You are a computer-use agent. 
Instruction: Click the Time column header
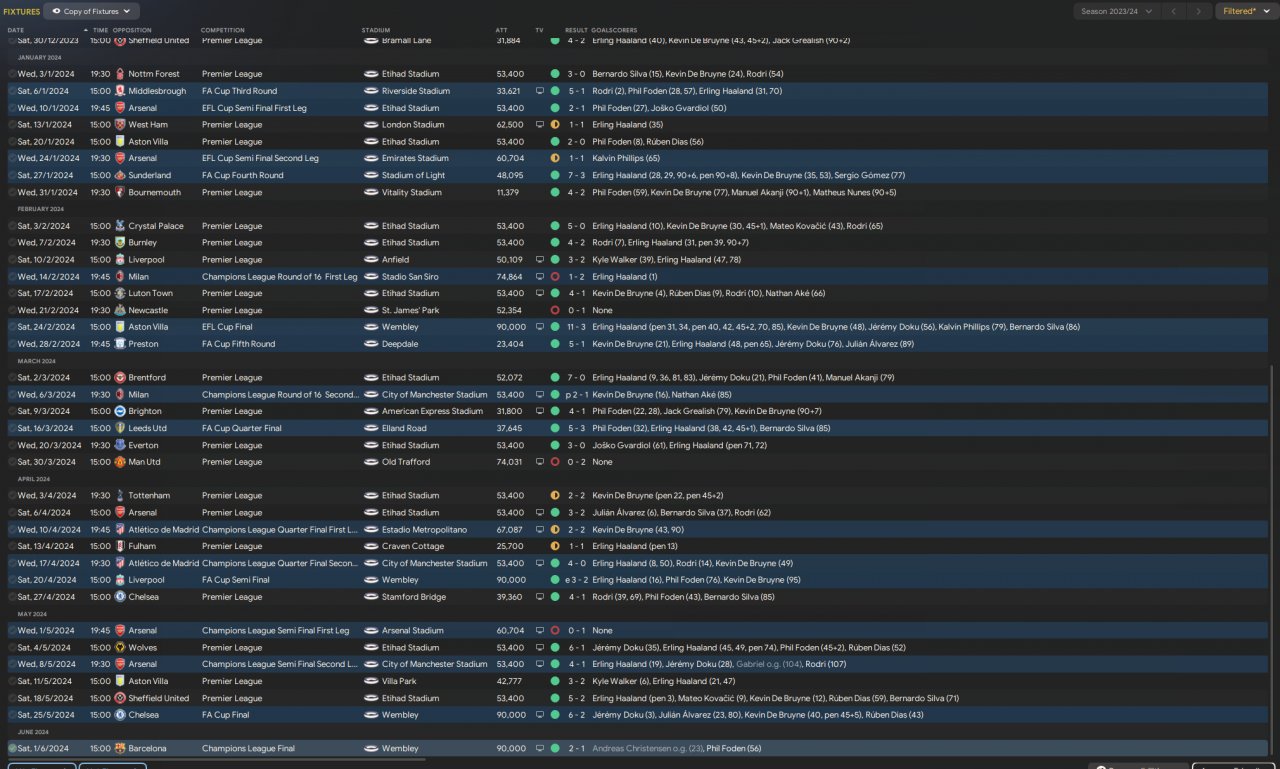tap(100, 30)
